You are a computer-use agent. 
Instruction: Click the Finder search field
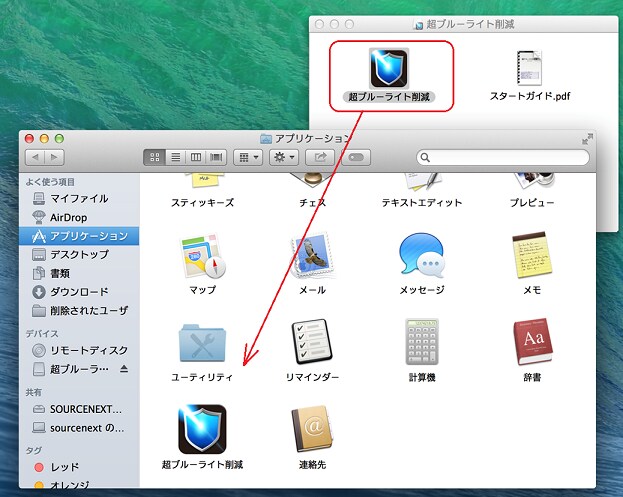click(503, 157)
